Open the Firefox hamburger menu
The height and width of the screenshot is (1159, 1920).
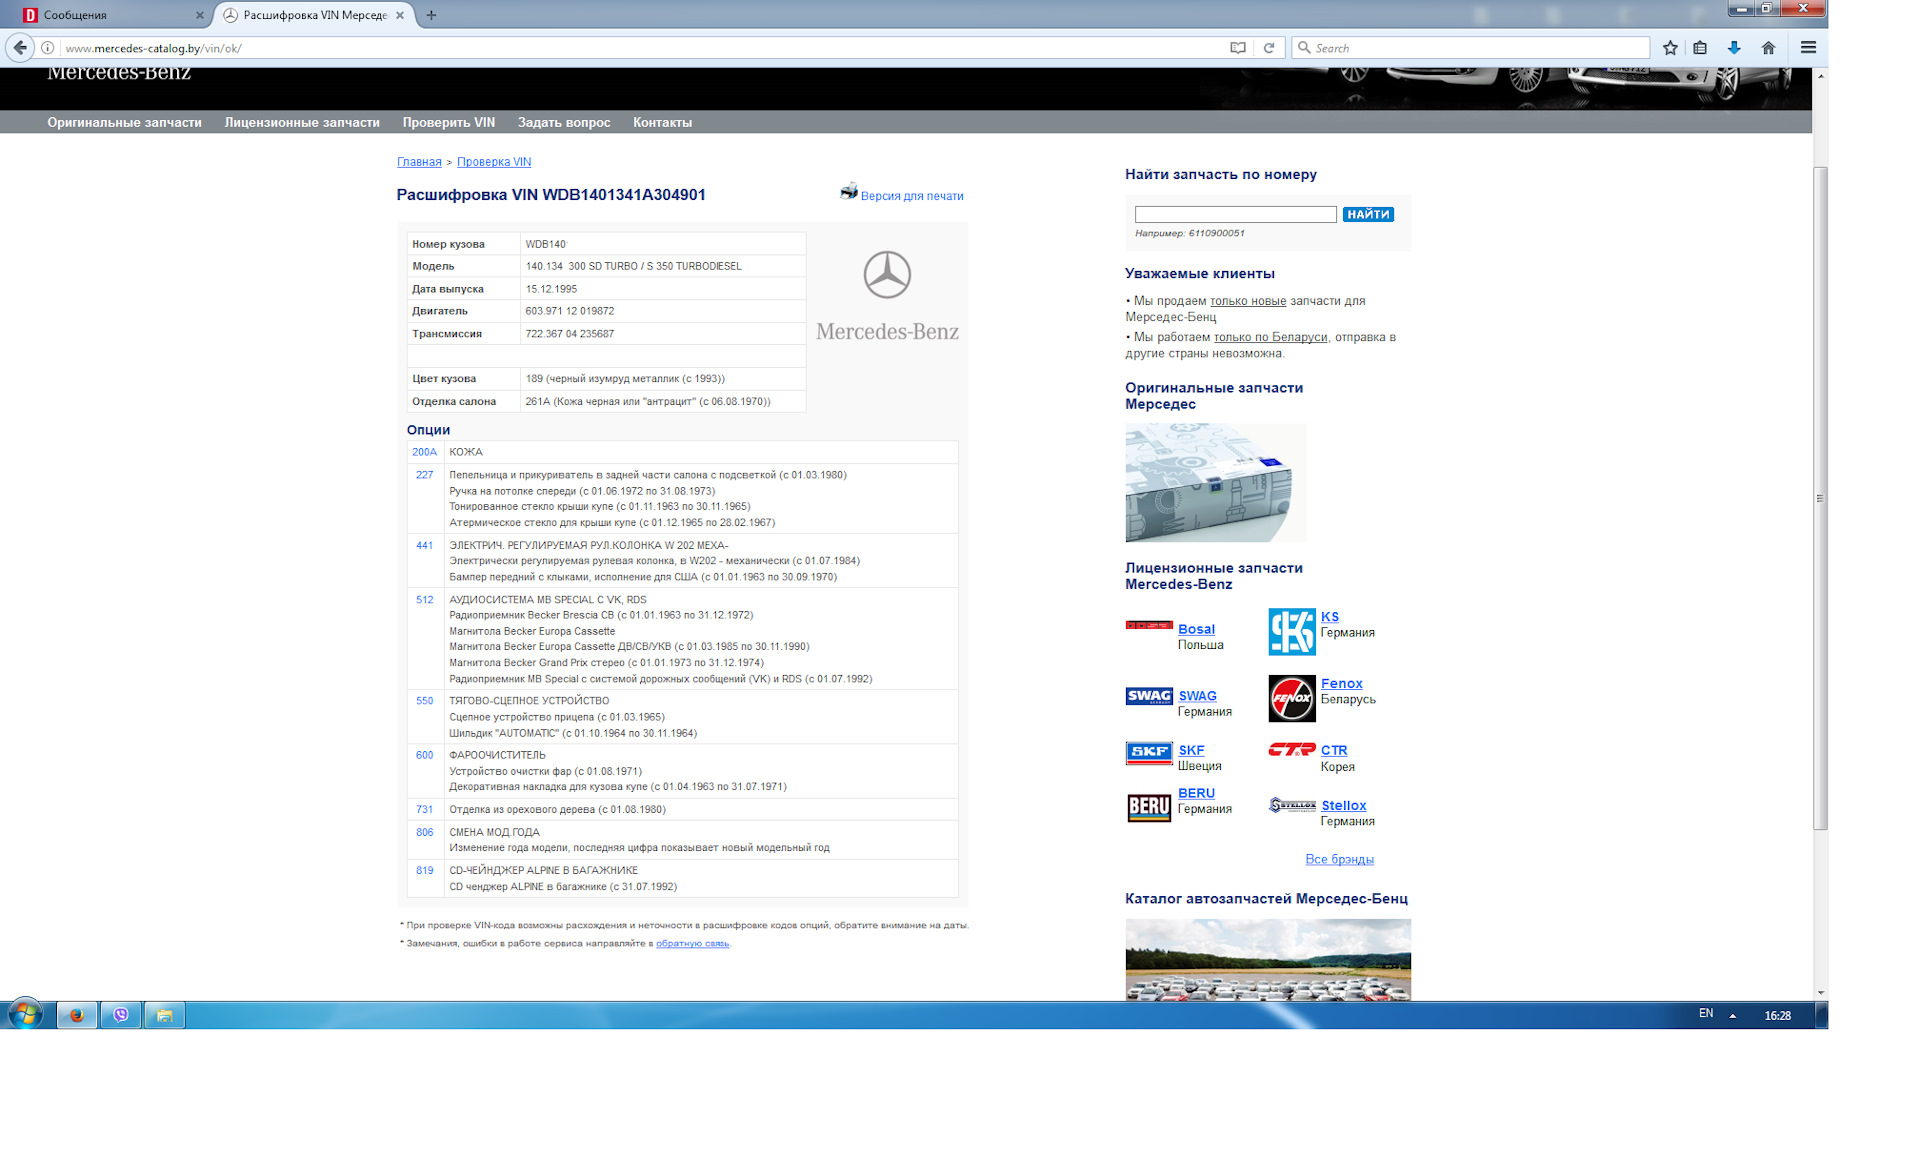click(x=1808, y=48)
